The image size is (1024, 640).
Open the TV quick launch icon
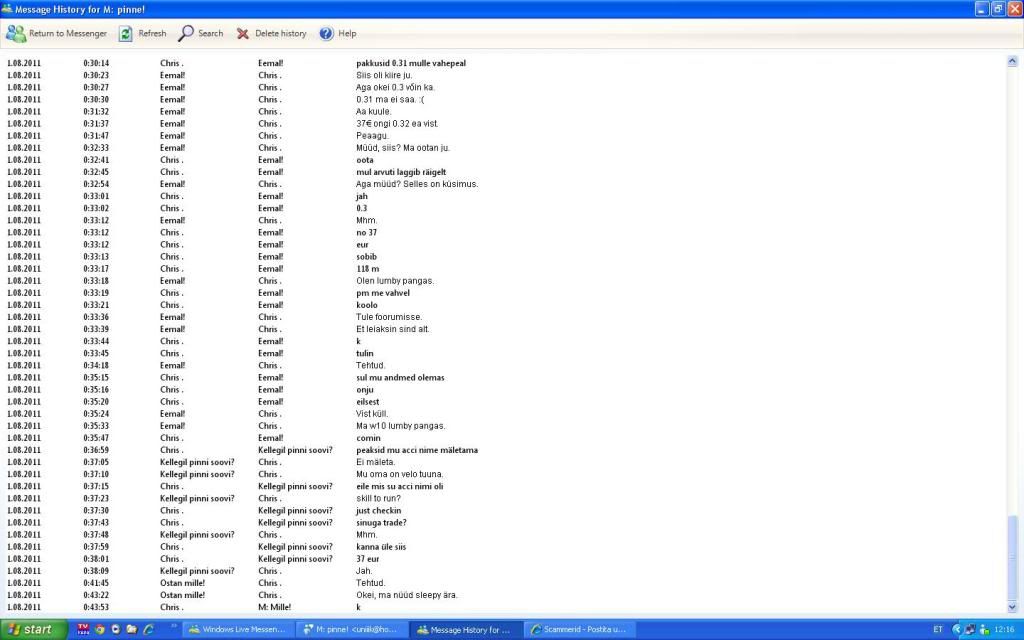tap(83, 630)
